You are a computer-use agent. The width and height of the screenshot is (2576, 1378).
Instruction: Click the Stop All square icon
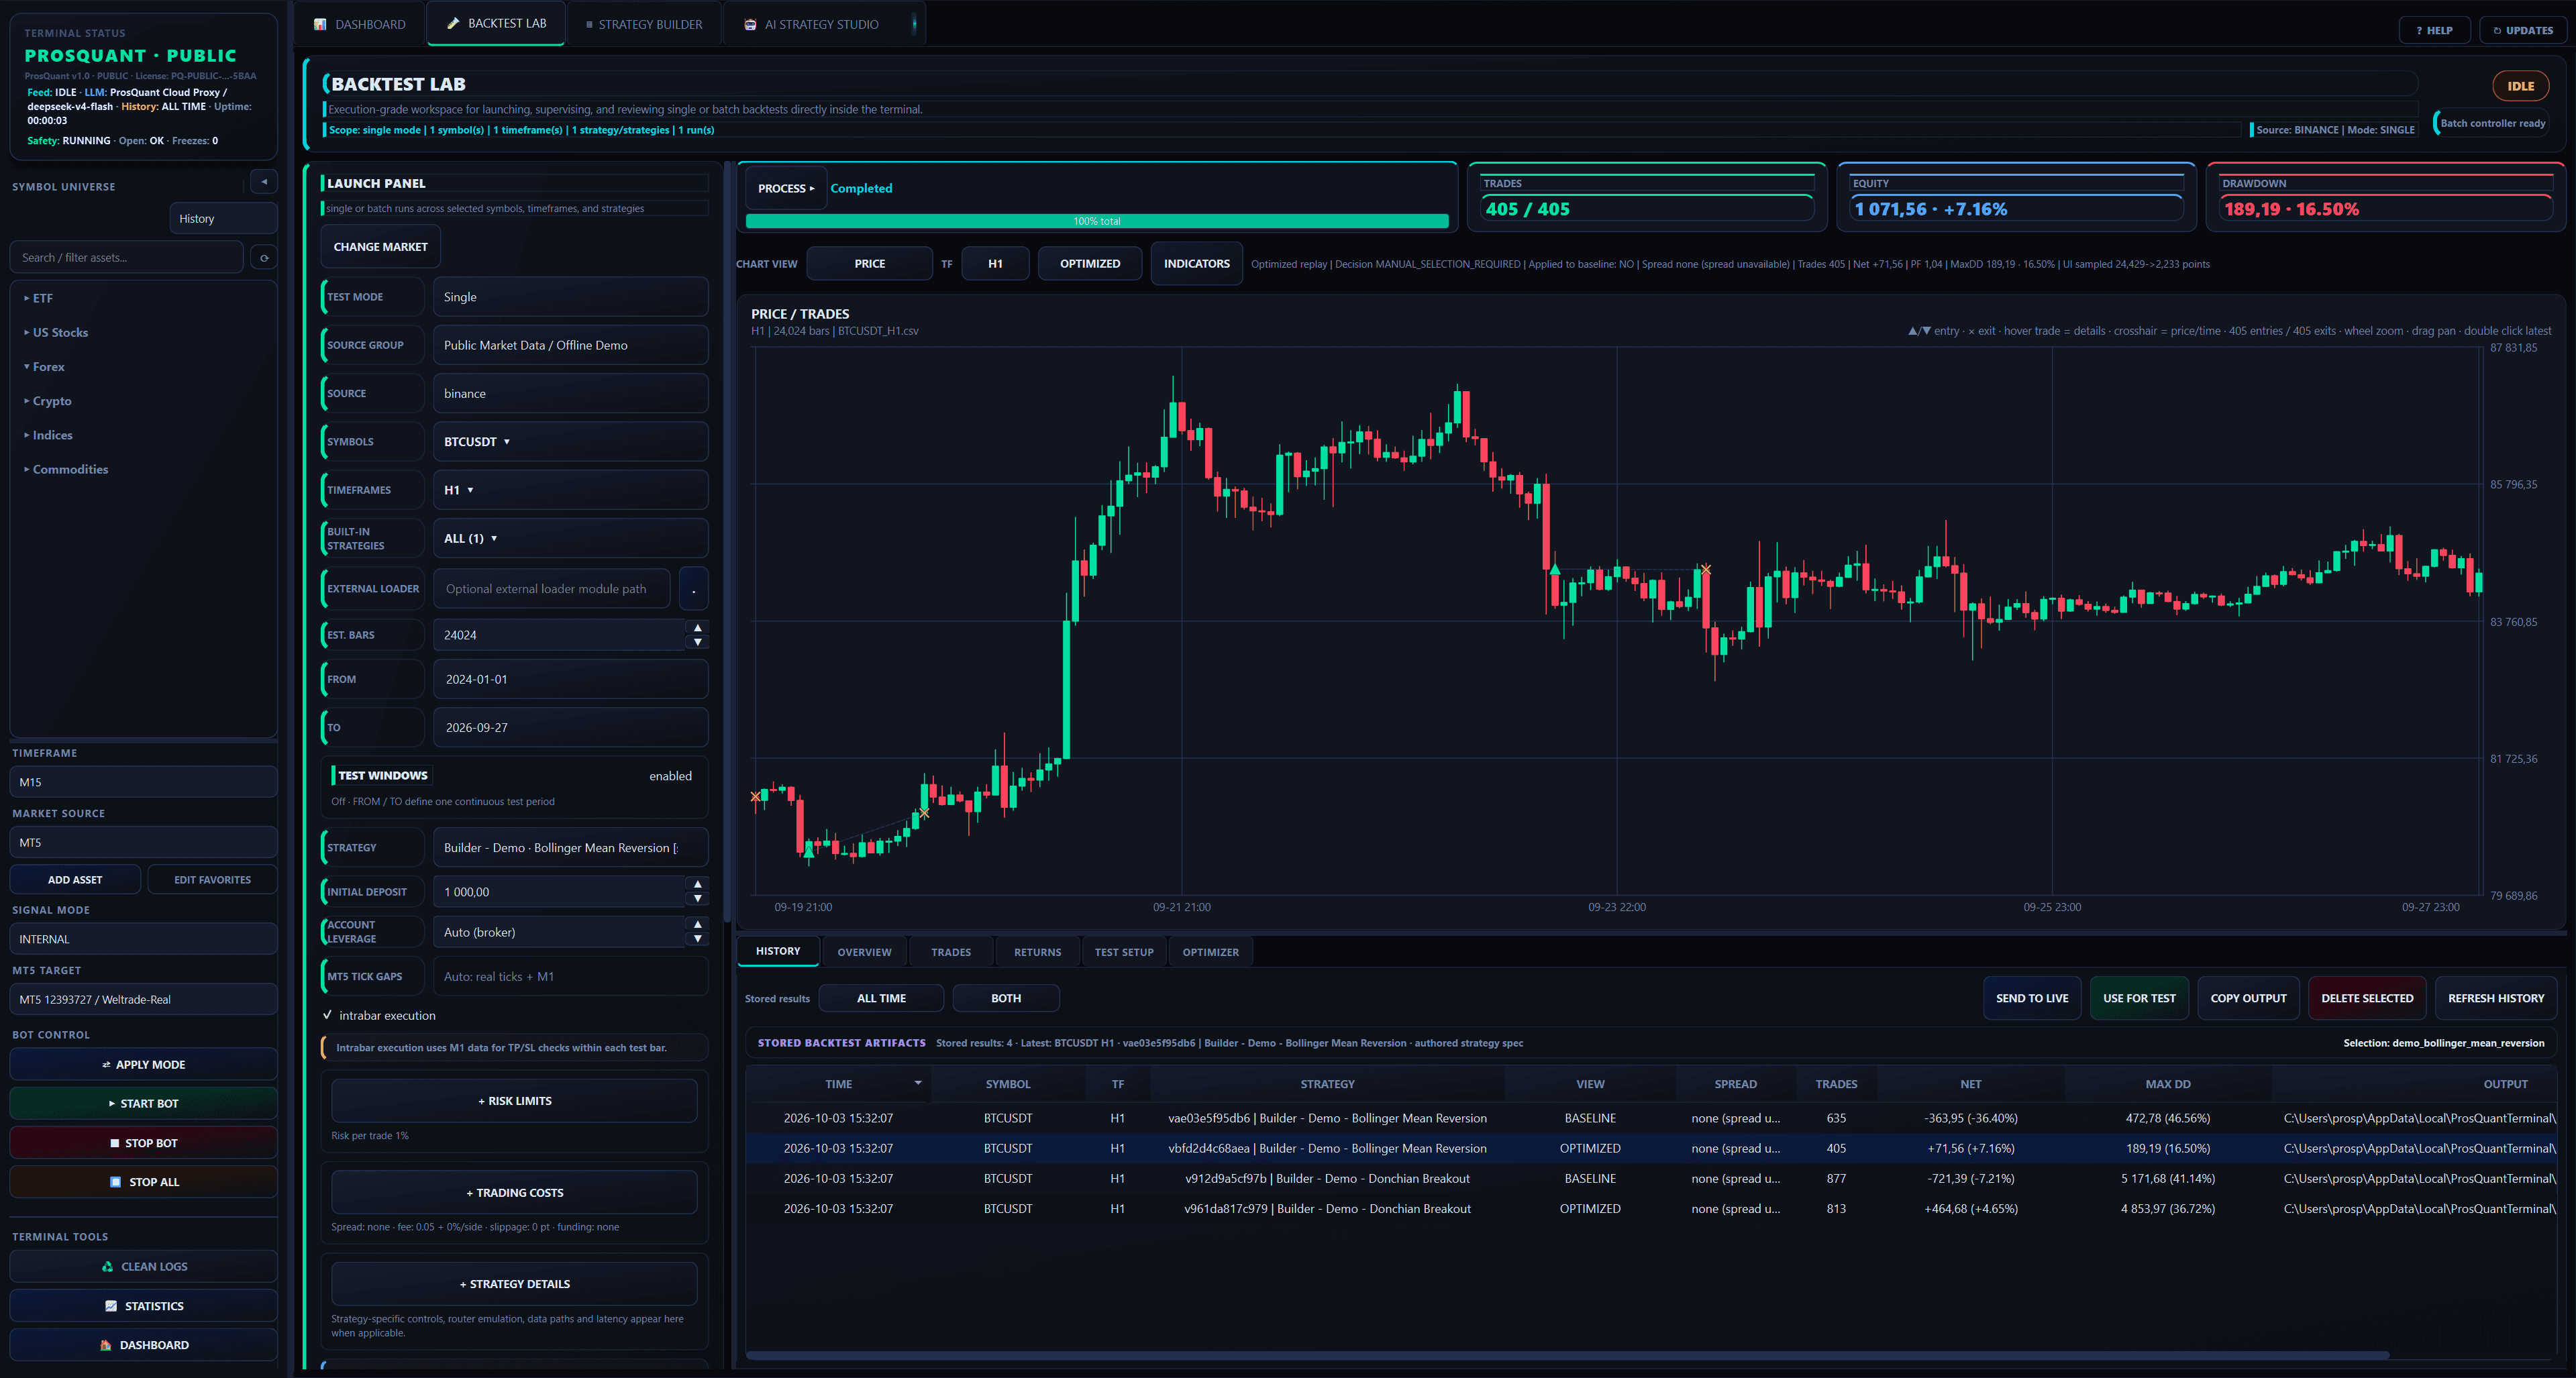point(116,1182)
